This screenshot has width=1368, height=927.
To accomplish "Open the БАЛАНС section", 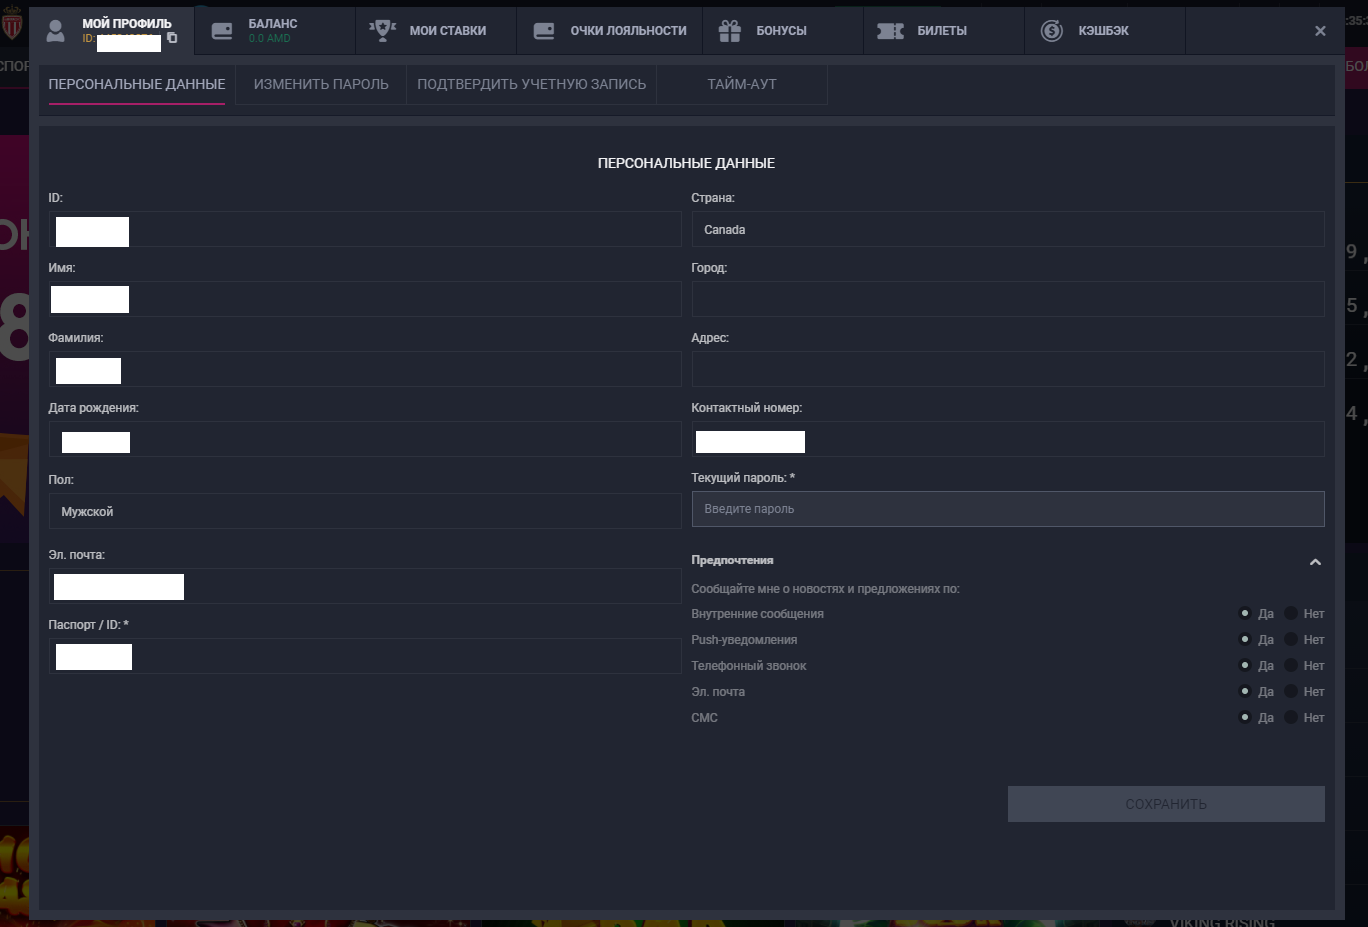I will [x=275, y=31].
